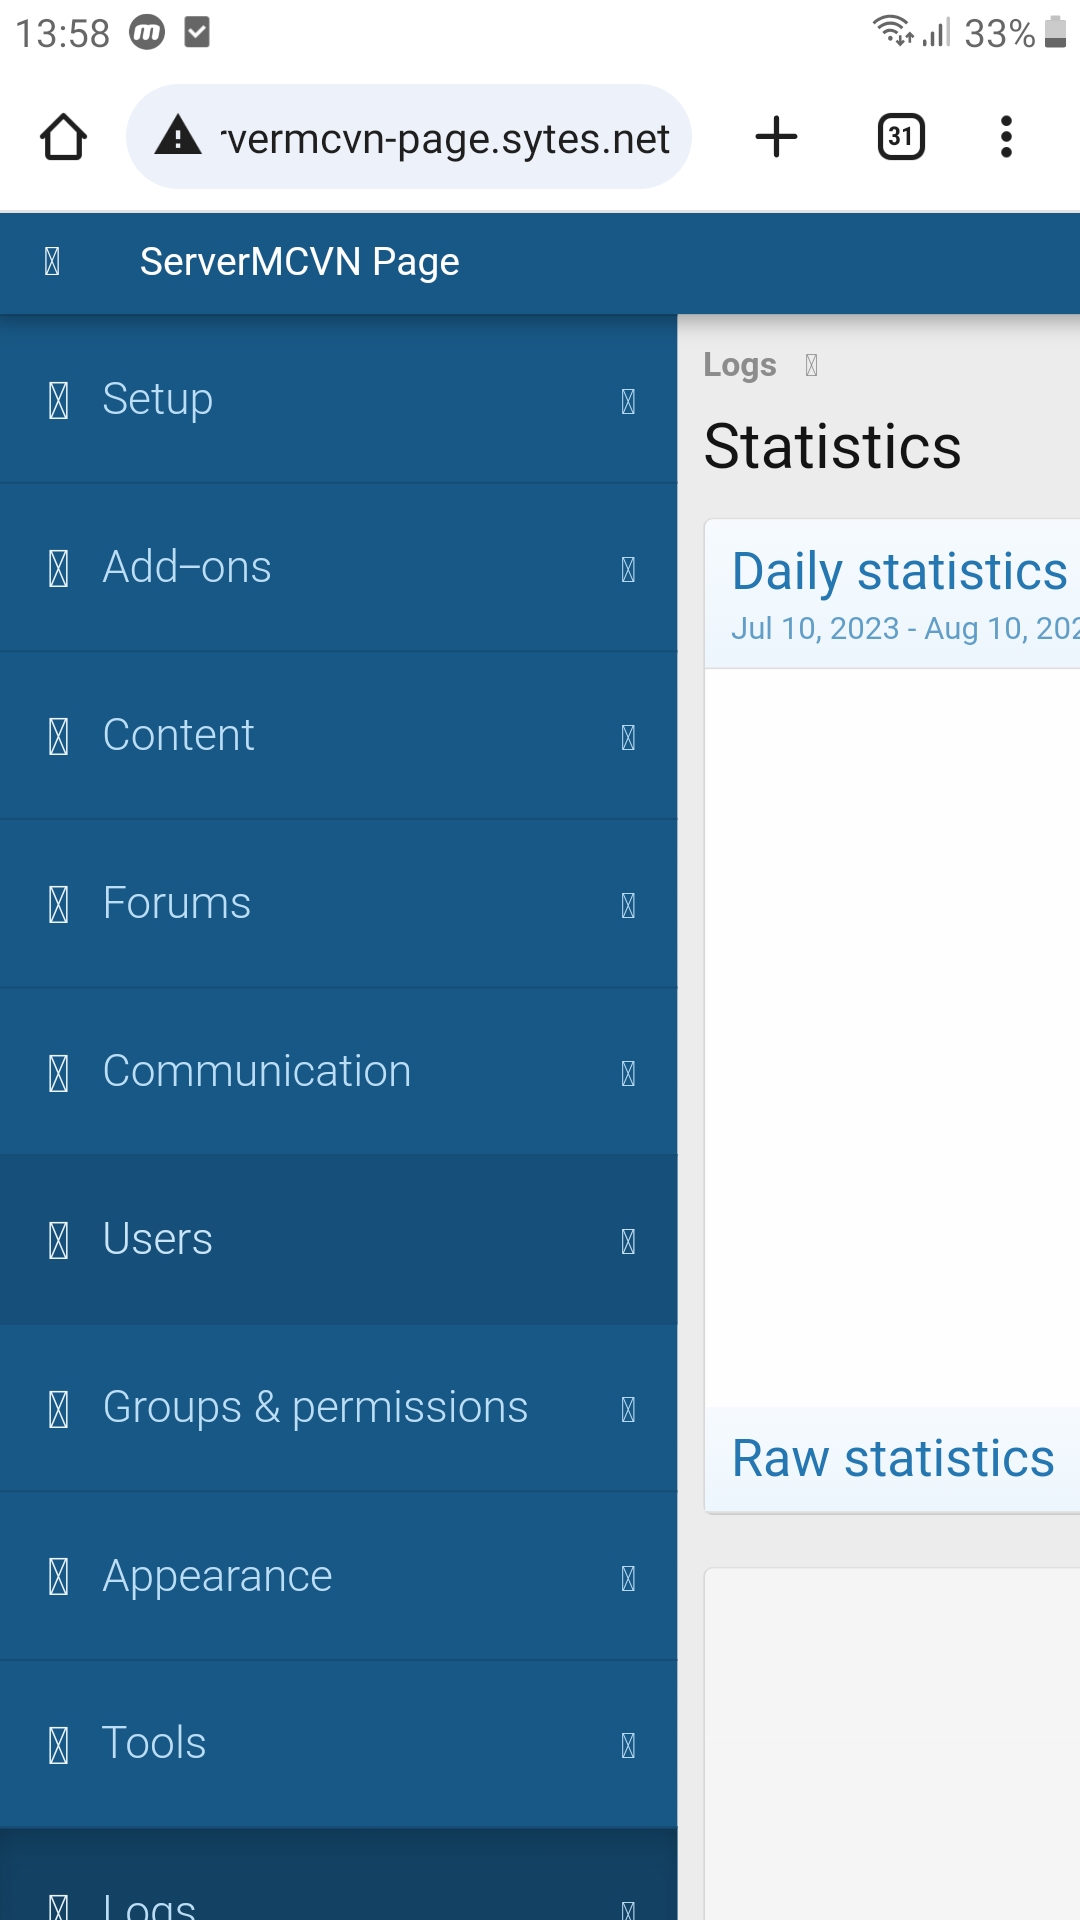Expand the Communication section arrow
Screen dimensions: 1080x1920
click(x=628, y=1073)
